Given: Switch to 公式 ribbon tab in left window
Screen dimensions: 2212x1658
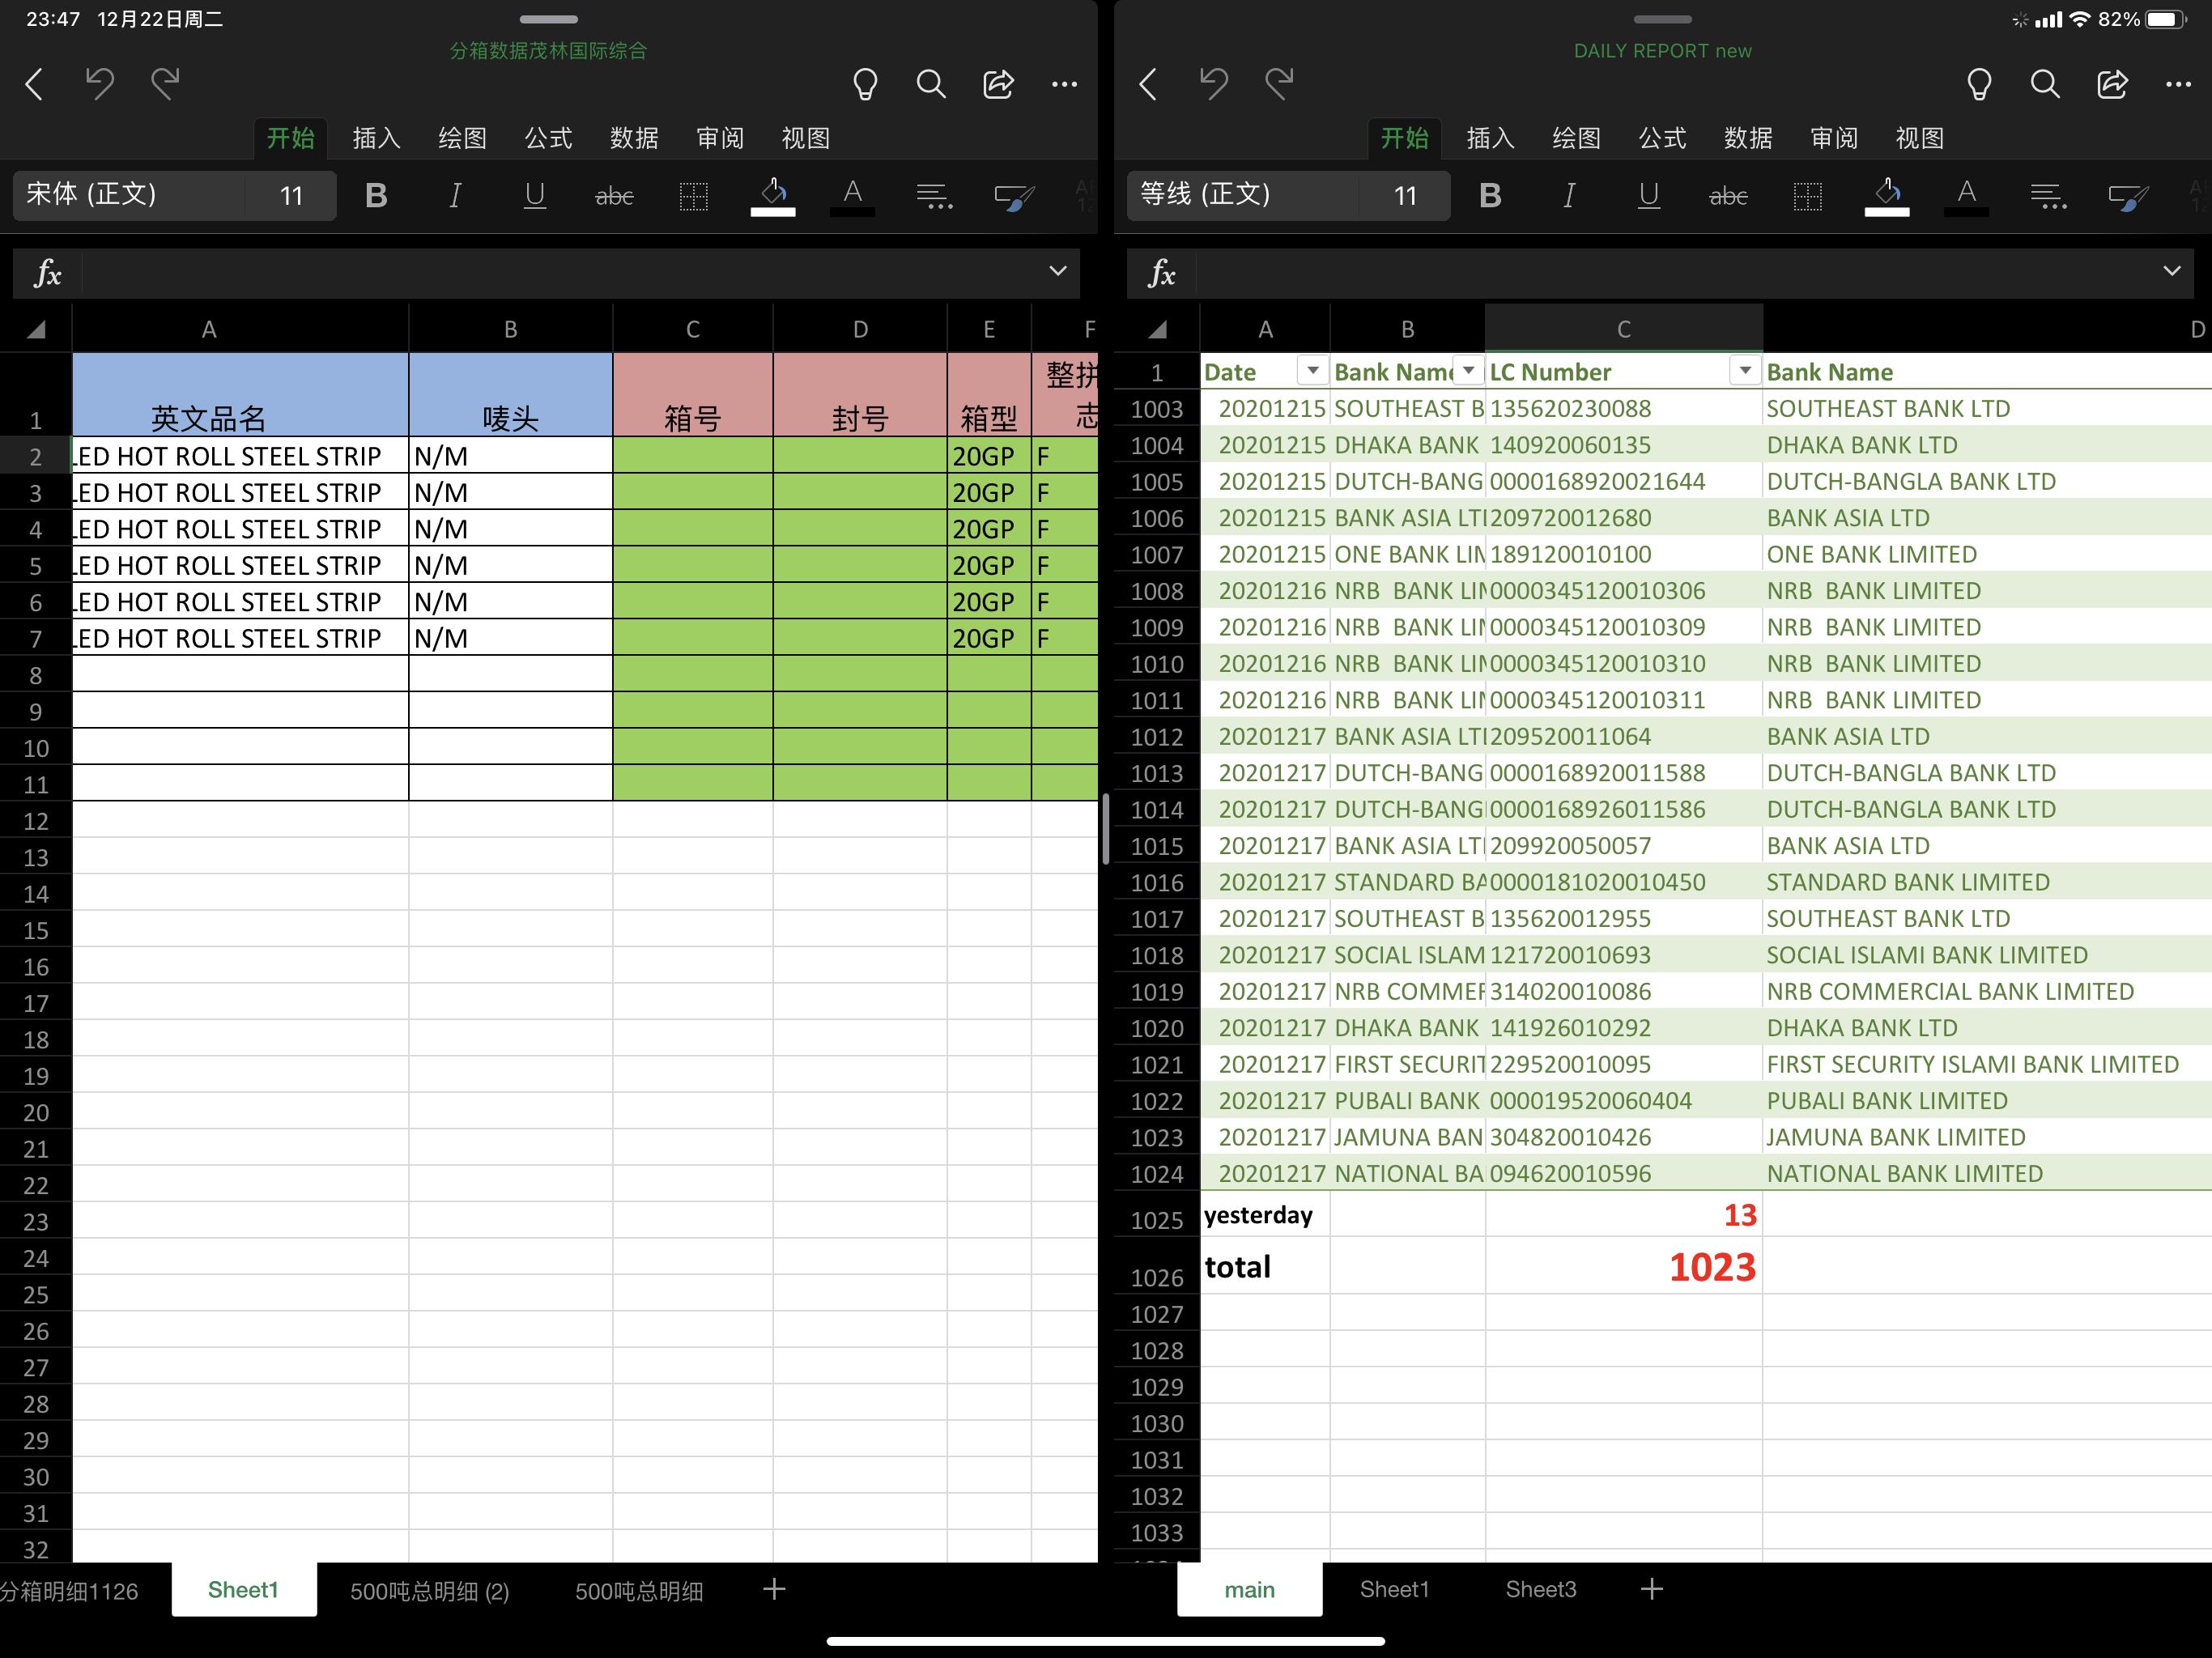Looking at the screenshot, I should pyautogui.click(x=548, y=138).
